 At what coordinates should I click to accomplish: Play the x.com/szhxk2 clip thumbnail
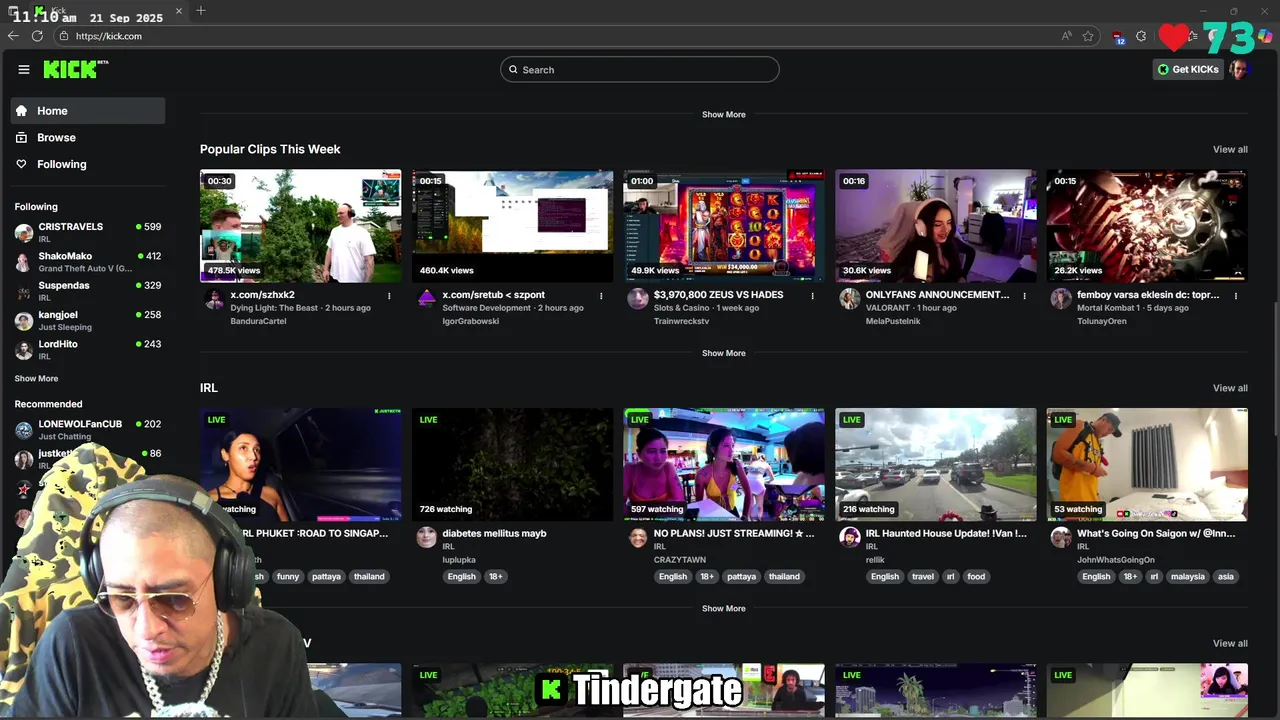coord(300,225)
